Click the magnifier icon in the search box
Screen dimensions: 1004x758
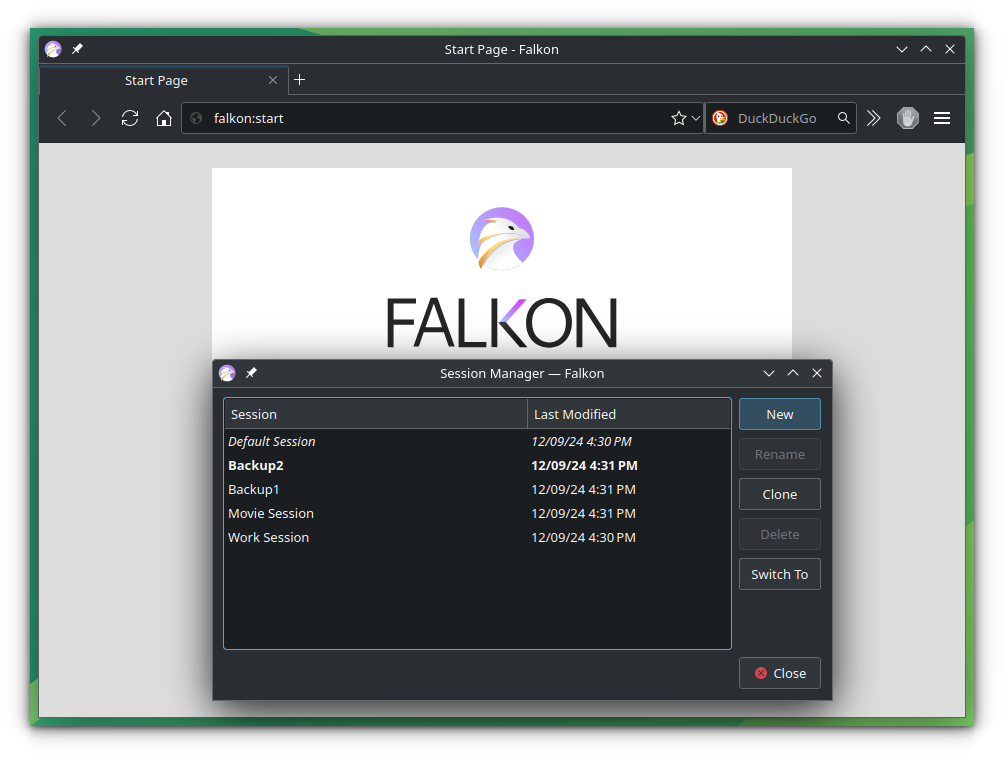click(842, 118)
